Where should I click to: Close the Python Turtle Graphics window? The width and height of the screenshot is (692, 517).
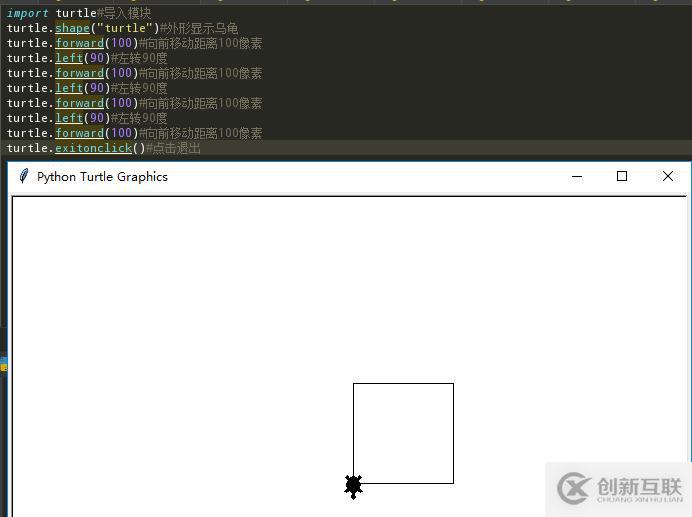668,176
